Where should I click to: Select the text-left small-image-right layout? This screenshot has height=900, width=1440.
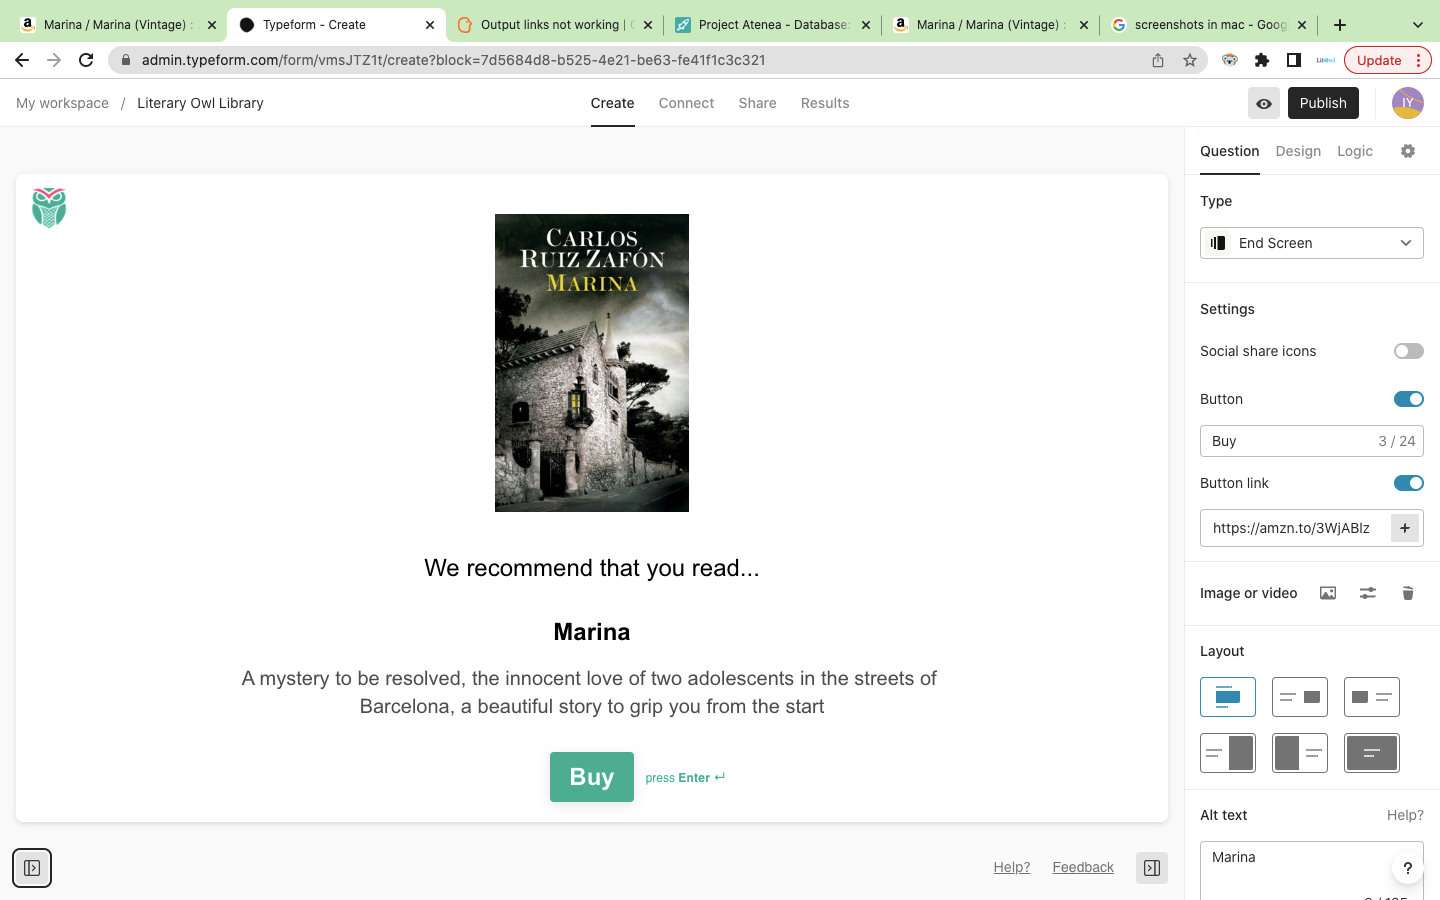click(1300, 697)
